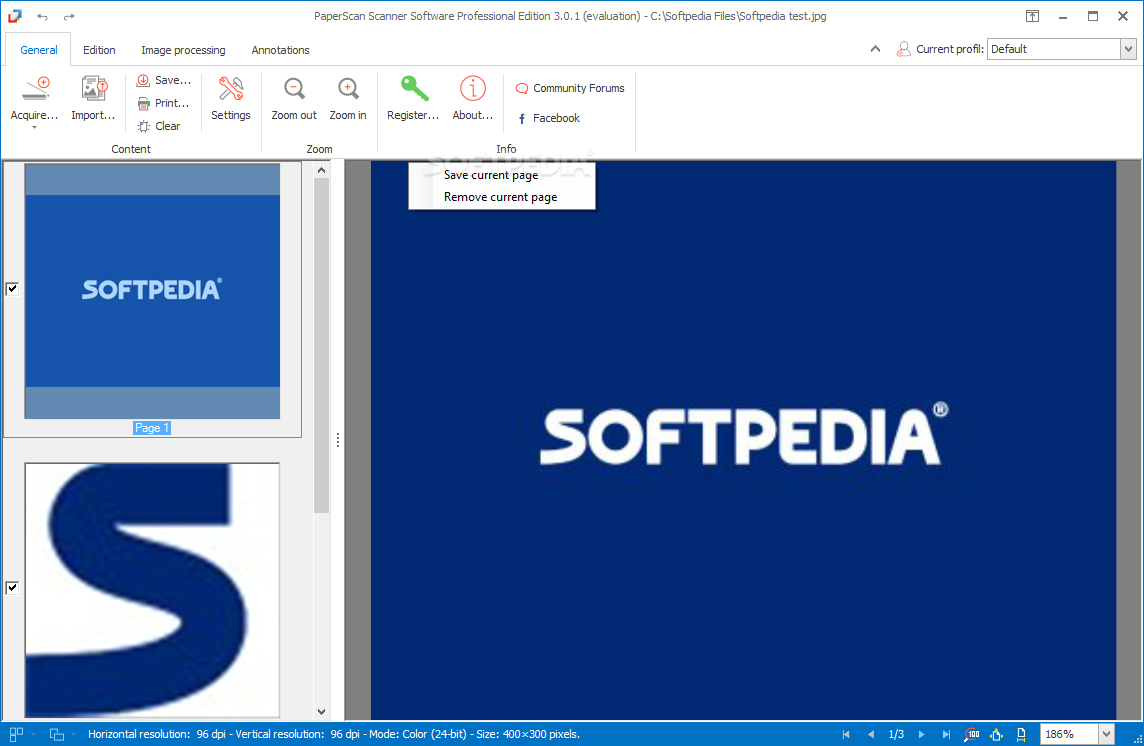Choose Save current page from context menu

[x=502, y=175]
